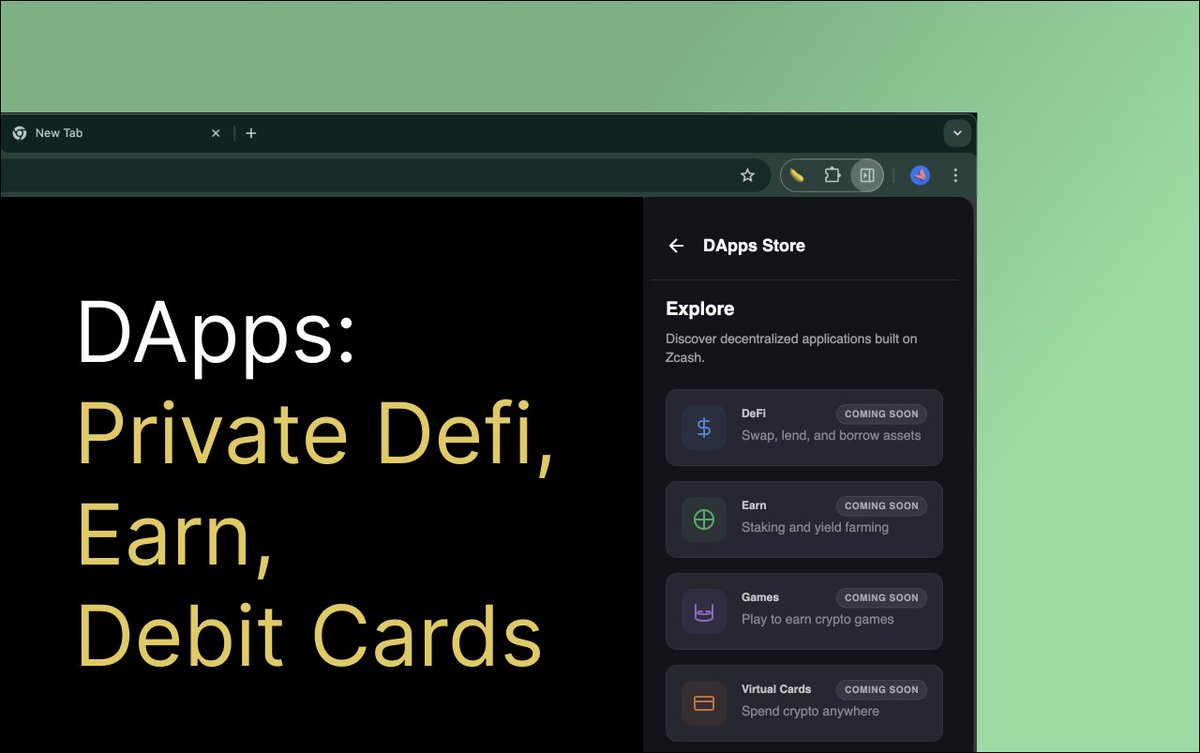The height and width of the screenshot is (753, 1200).
Task: Open the Chrome profile avatar
Action: (920, 175)
